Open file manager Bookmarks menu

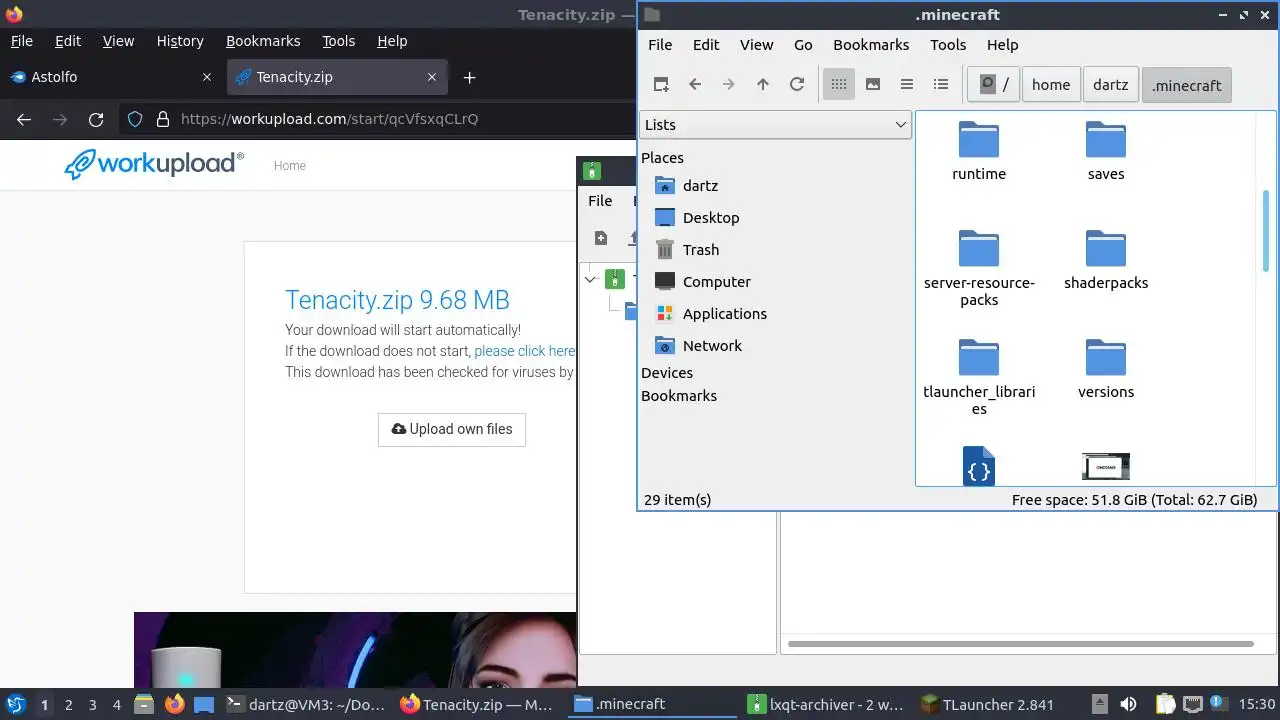coord(871,45)
